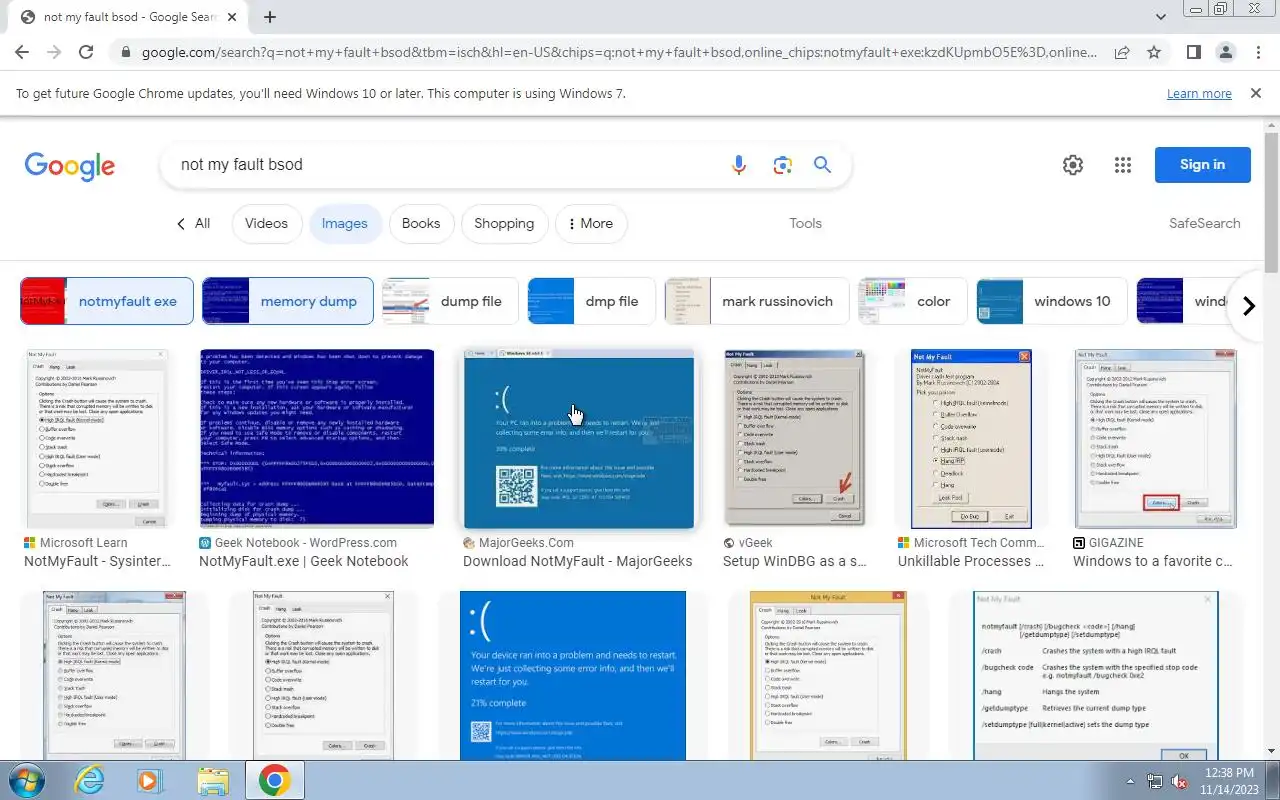Click the magnifier search icon

[822, 165]
